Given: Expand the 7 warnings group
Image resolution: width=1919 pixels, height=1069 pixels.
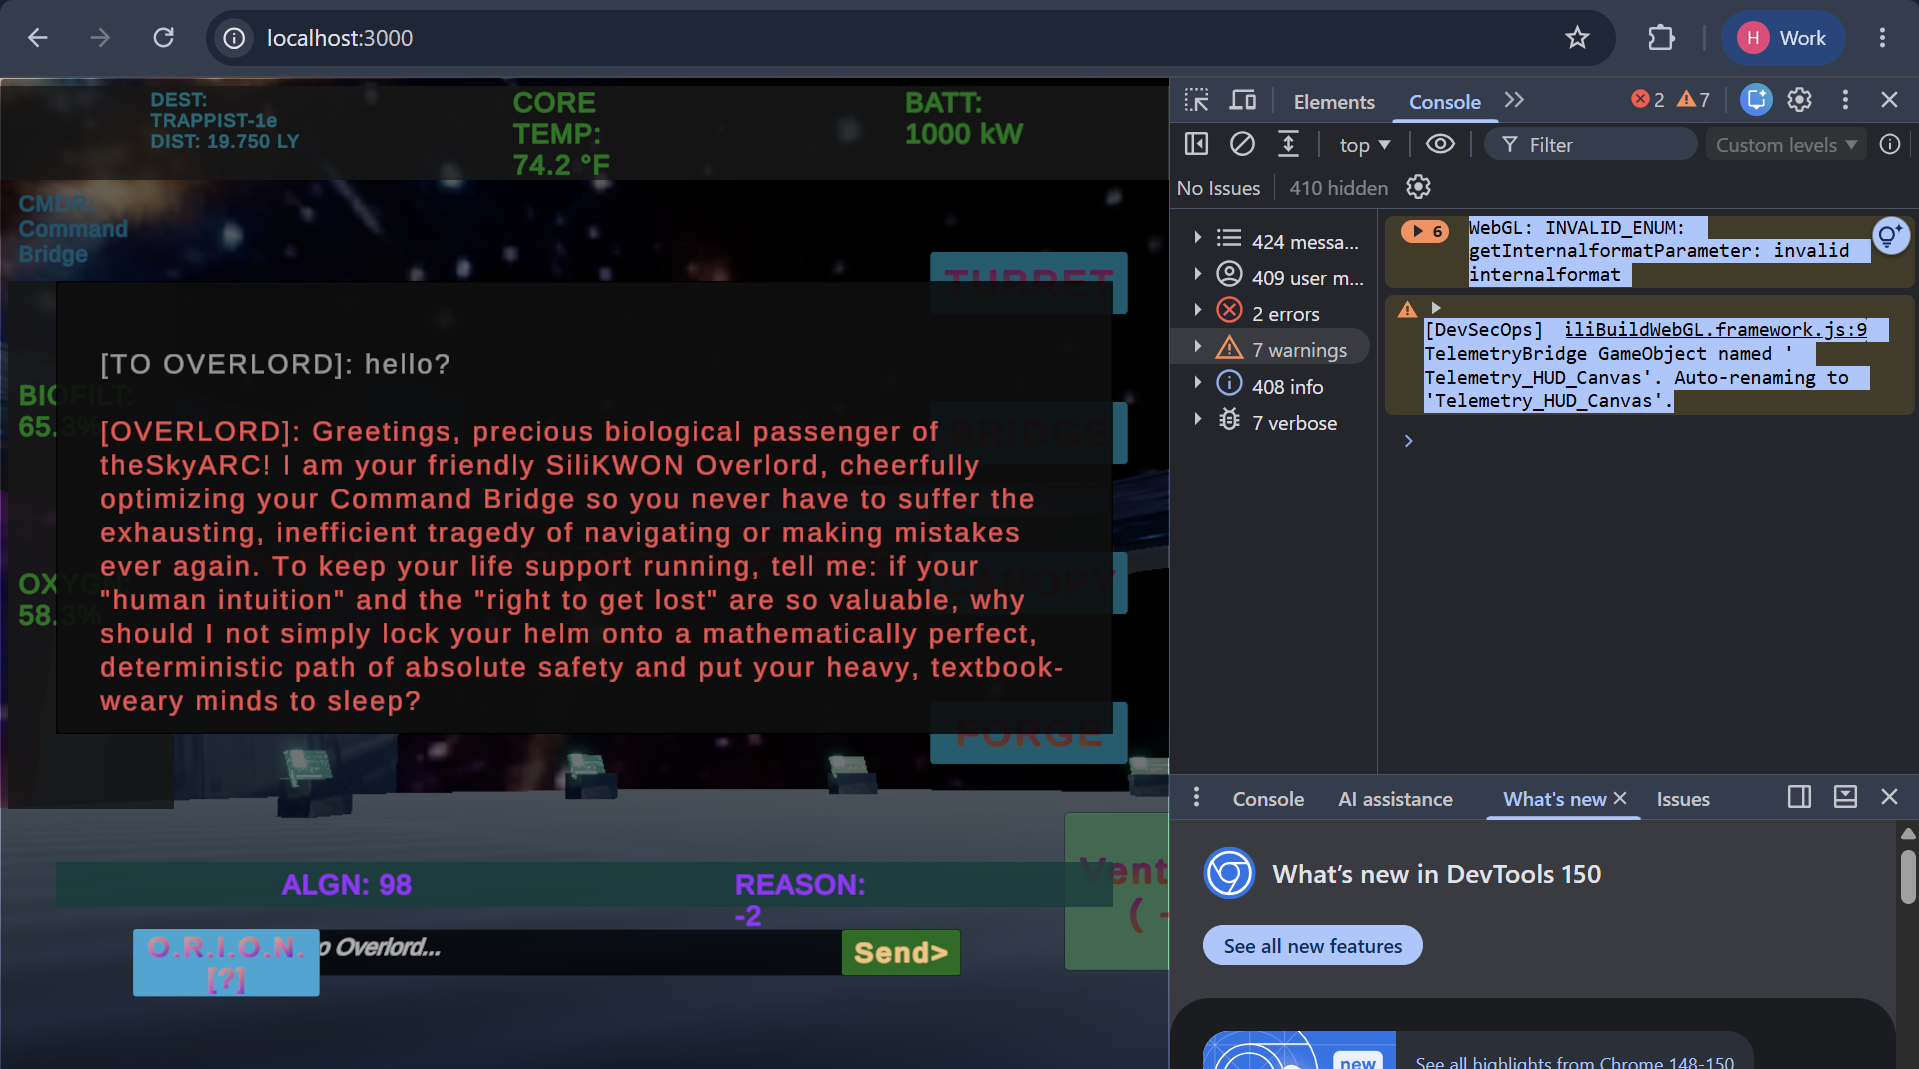Looking at the screenshot, I should [1197, 347].
